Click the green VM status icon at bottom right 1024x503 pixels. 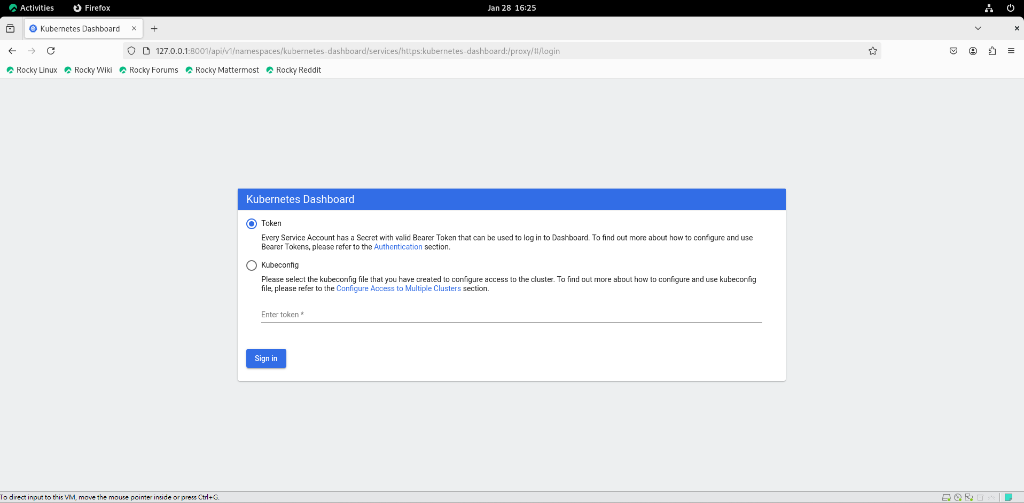point(1009,497)
